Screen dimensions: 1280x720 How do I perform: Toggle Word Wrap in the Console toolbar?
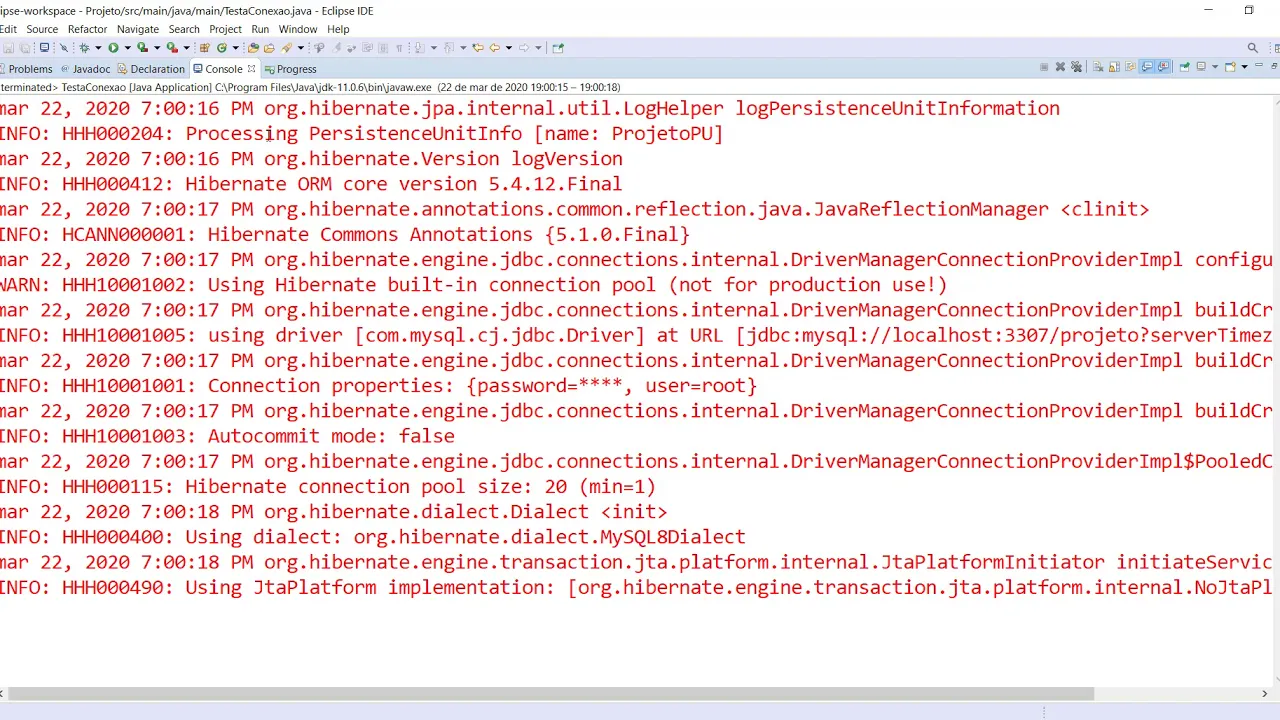click(1130, 67)
